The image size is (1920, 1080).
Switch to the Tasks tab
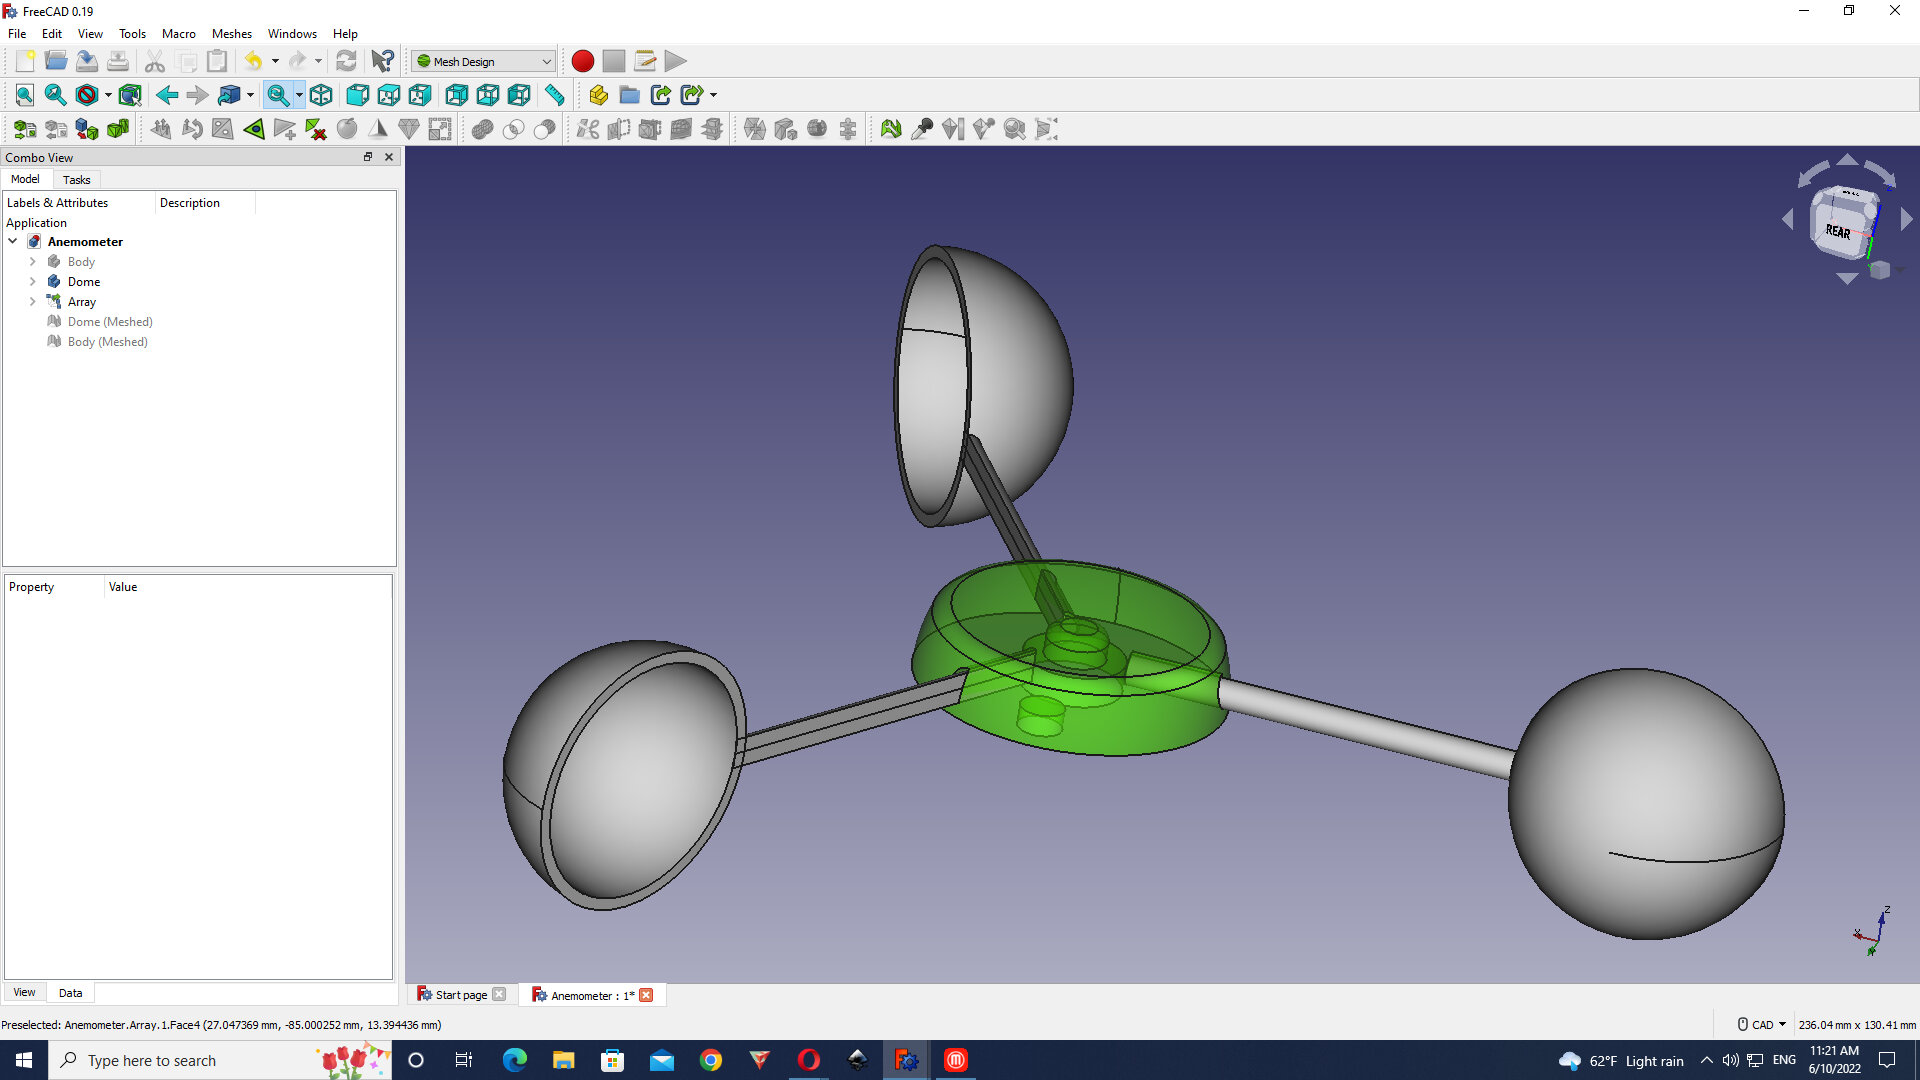point(76,180)
